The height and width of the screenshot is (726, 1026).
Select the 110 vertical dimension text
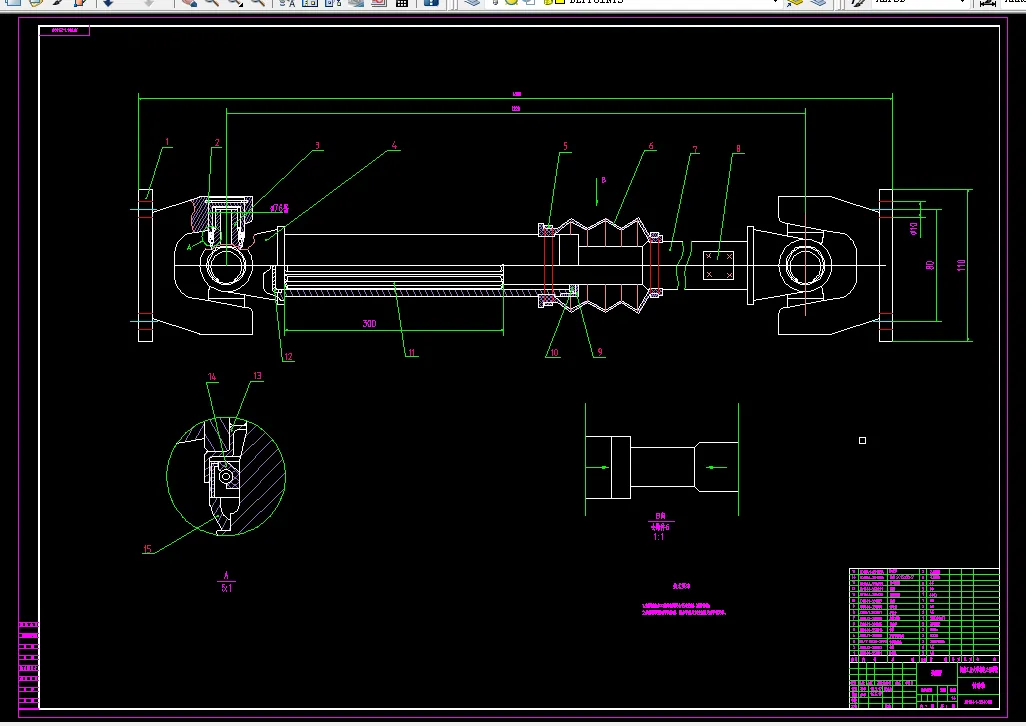(x=961, y=265)
